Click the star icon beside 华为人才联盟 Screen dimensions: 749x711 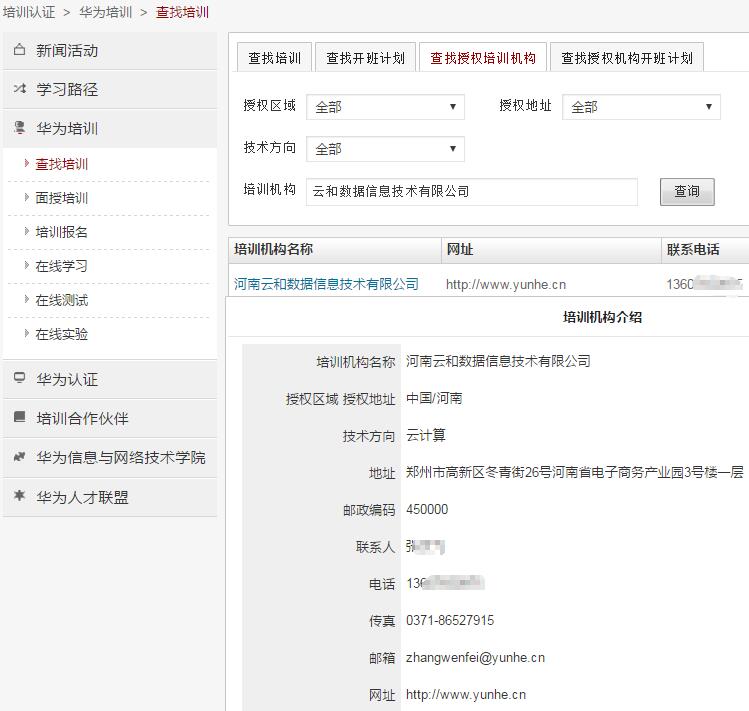click(x=20, y=496)
